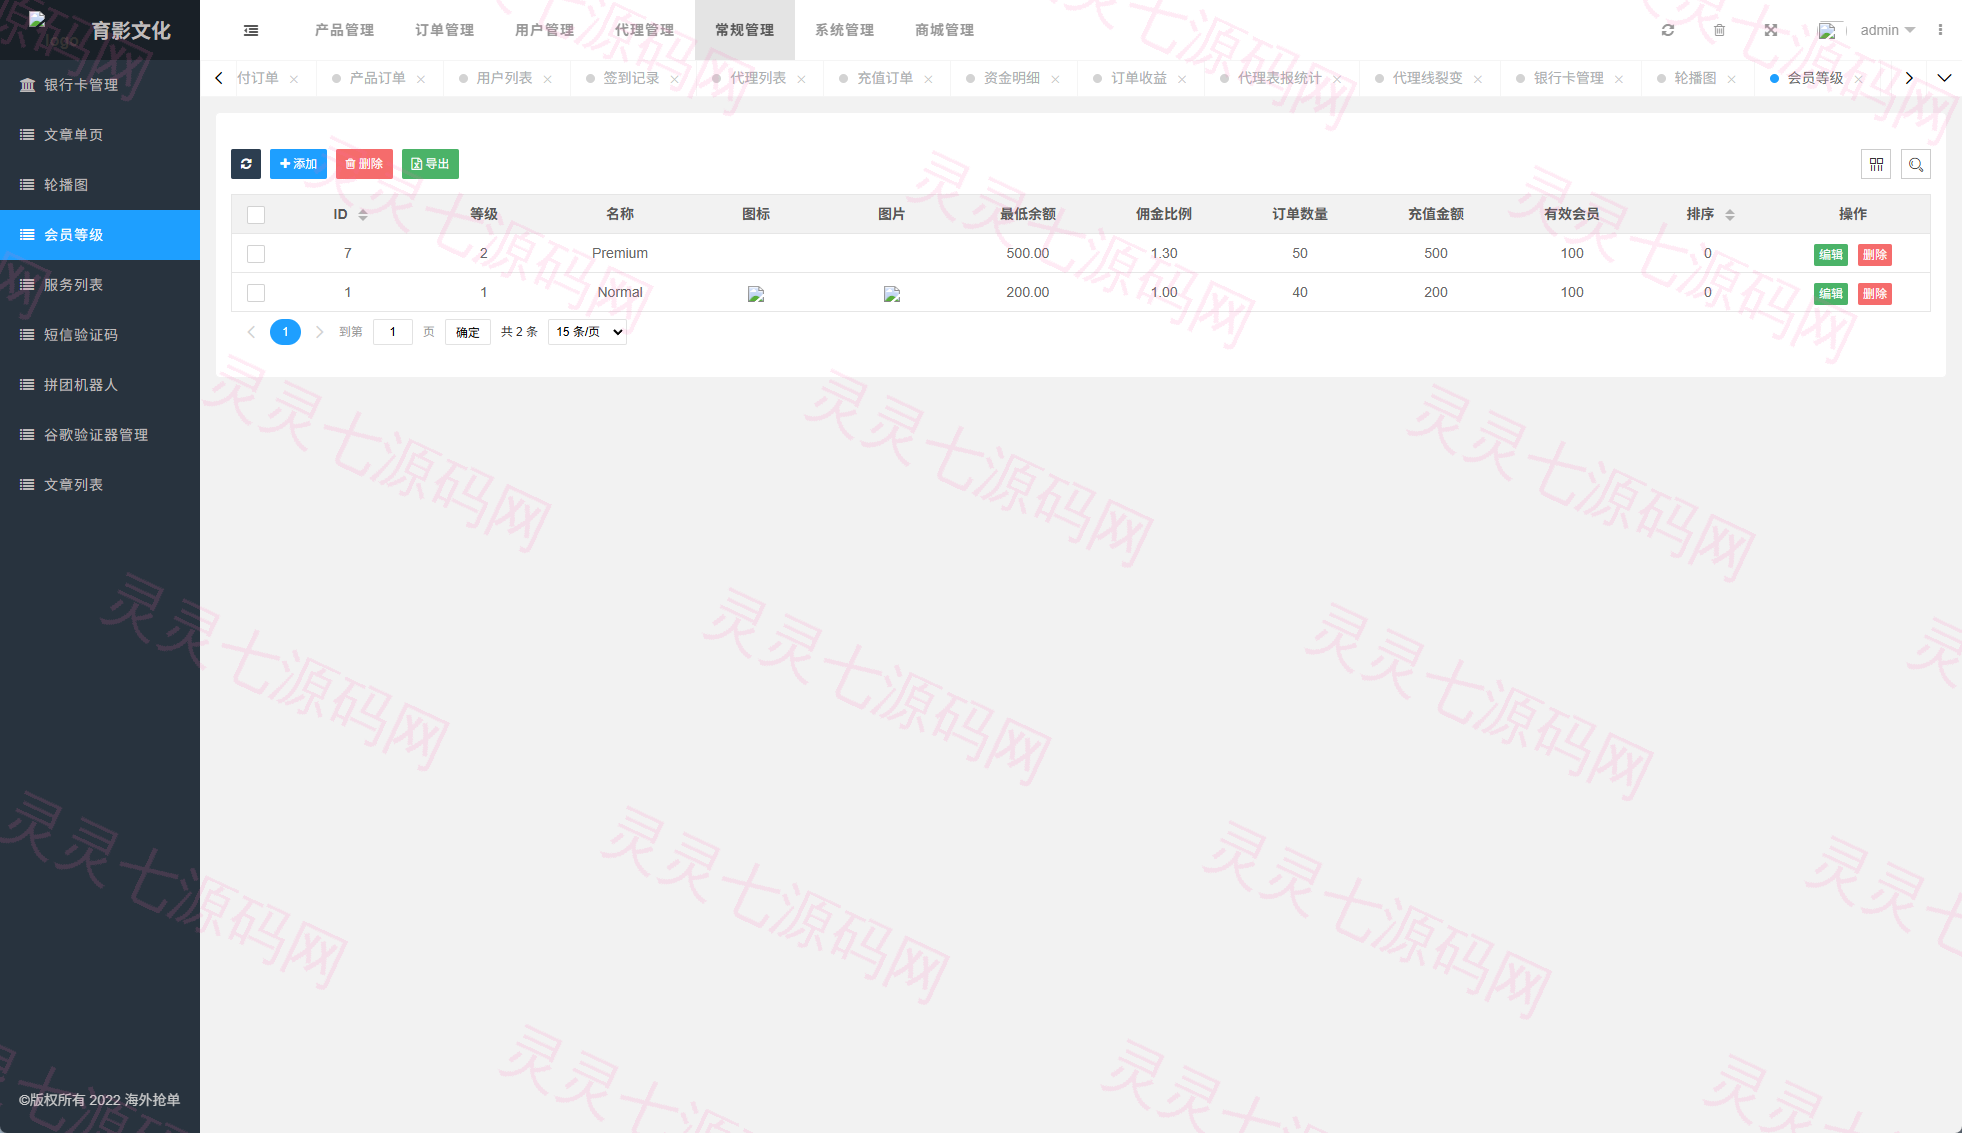Open the table search magnifier icon
The height and width of the screenshot is (1133, 1962).
click(1916, 164)
